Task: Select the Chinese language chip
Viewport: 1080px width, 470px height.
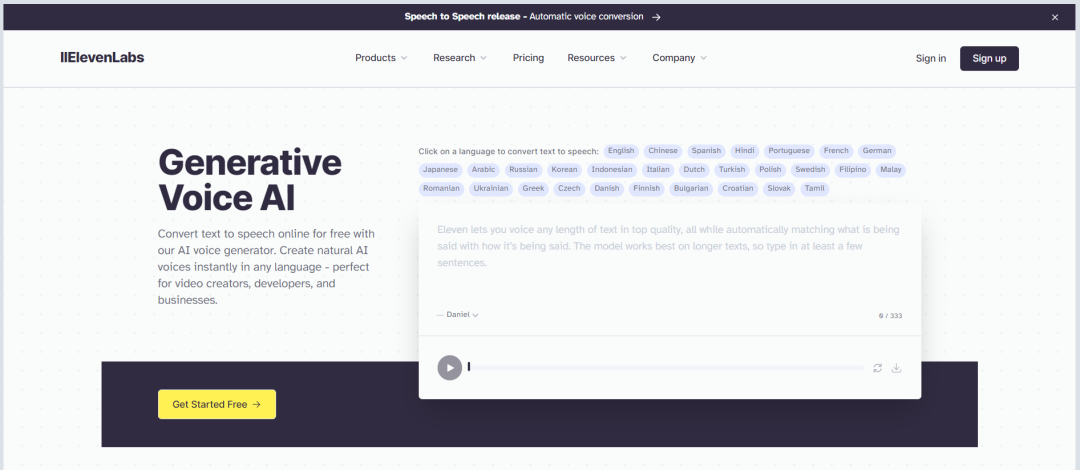Action: pos(663,151)
